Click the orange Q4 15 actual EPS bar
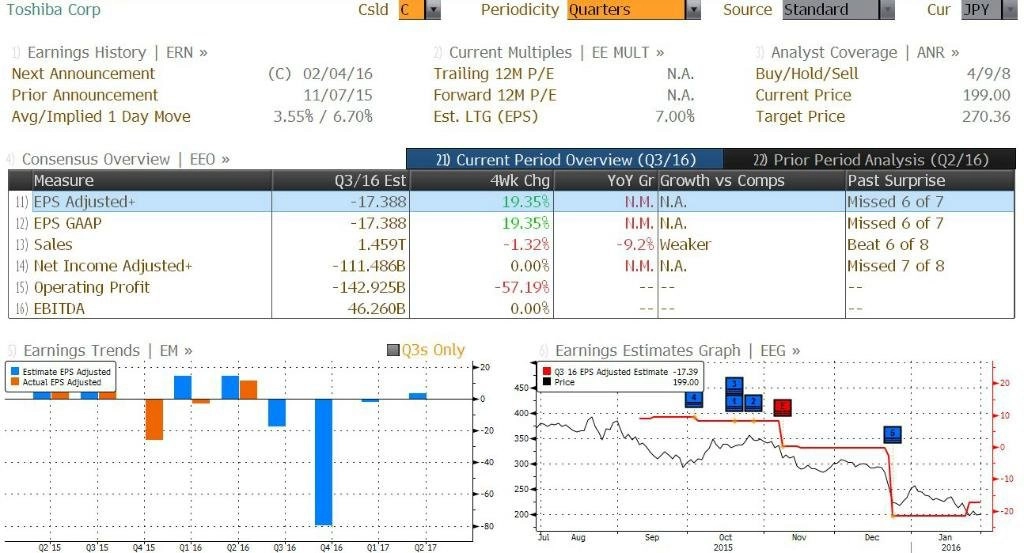Image resolution: width=1024 pixels, height=553 pixels. pyautogui.click(x=154, y=419)
